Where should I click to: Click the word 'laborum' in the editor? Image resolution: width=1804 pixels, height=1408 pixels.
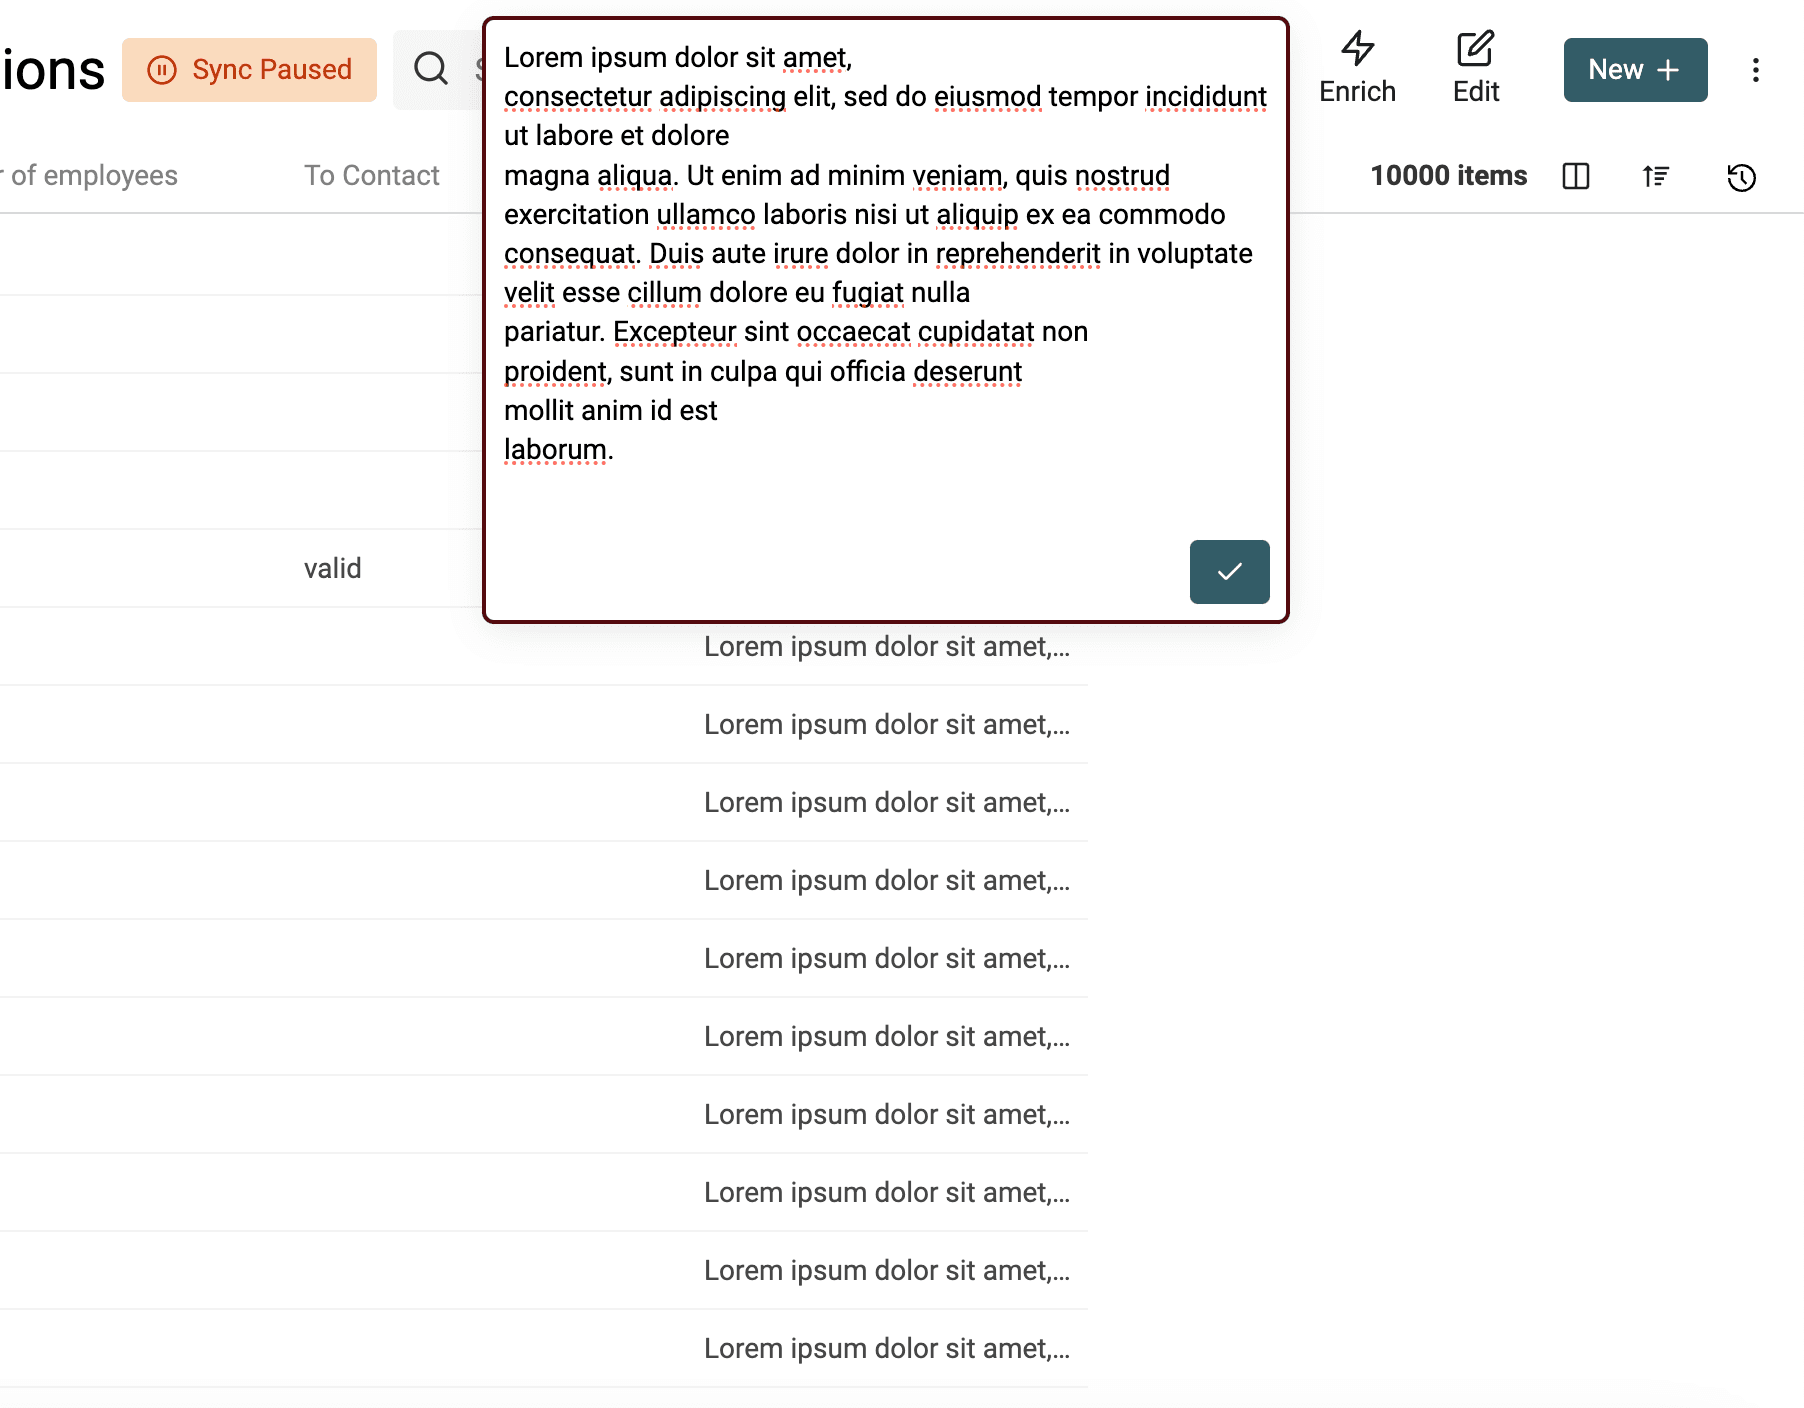click(555, 450)
